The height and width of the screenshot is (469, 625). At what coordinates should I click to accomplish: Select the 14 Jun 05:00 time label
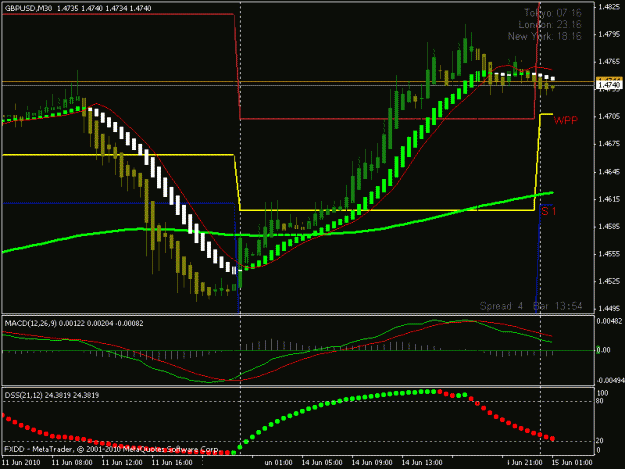[x=322, y=463]
